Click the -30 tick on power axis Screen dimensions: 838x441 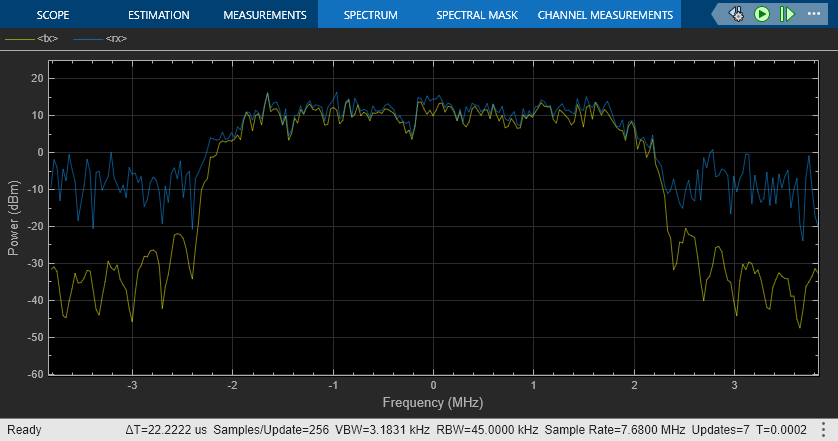[35, 264]
